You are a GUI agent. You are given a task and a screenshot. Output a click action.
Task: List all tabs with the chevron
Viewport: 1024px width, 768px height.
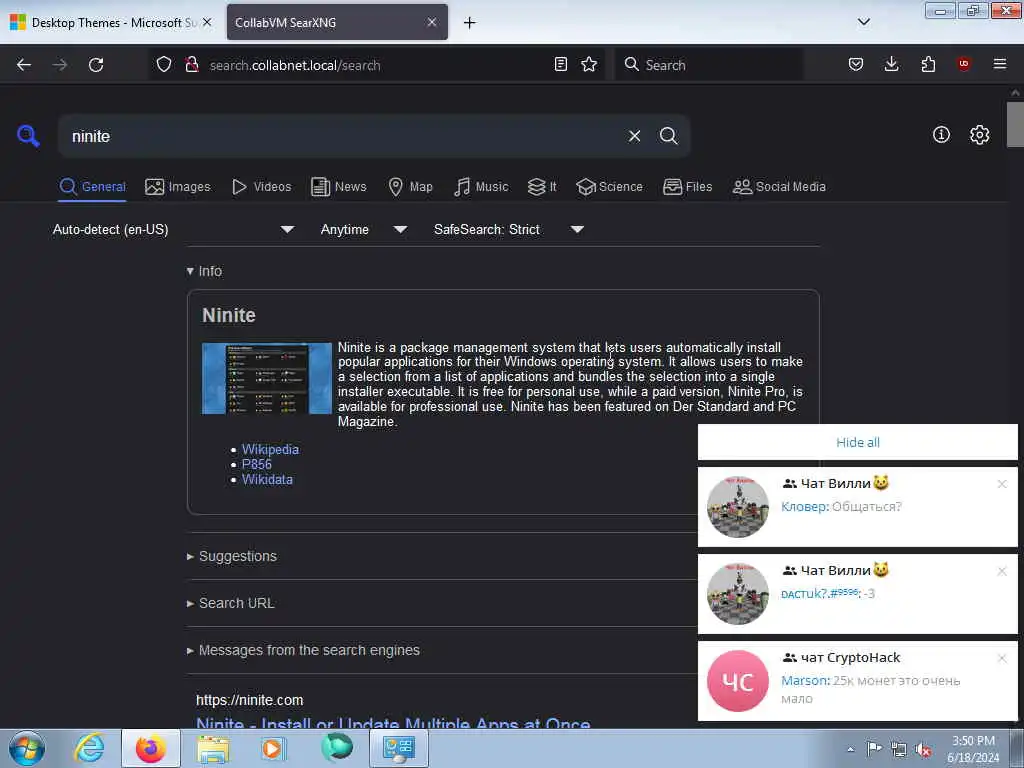863,22
